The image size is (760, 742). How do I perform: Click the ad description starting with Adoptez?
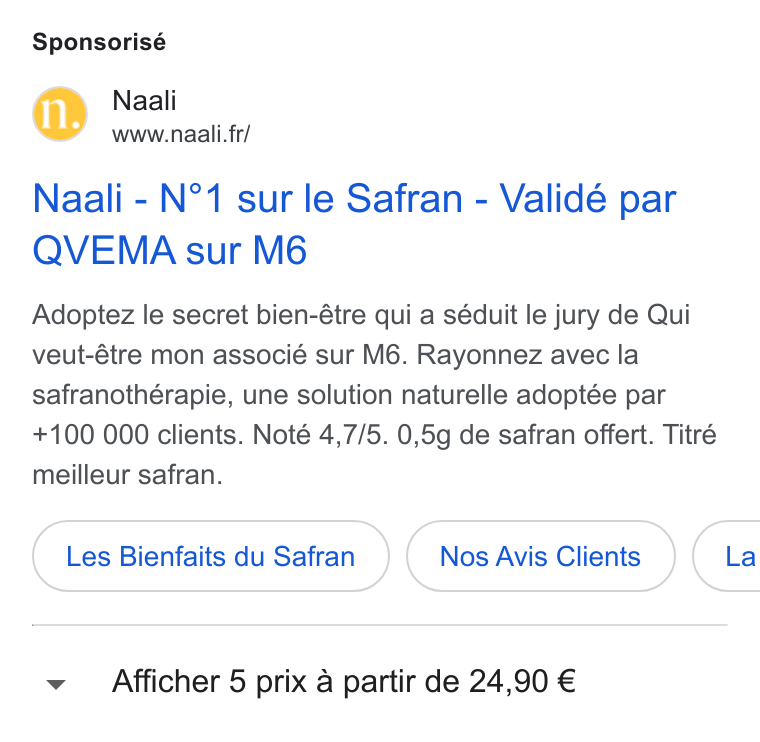374,395
